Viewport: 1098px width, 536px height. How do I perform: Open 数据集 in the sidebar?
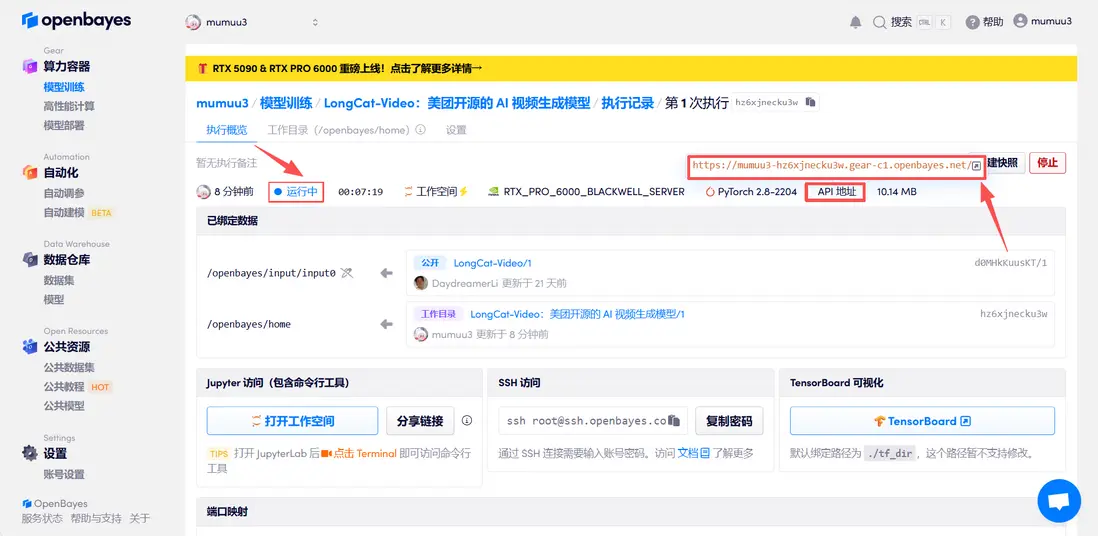(x=59, y=280)
